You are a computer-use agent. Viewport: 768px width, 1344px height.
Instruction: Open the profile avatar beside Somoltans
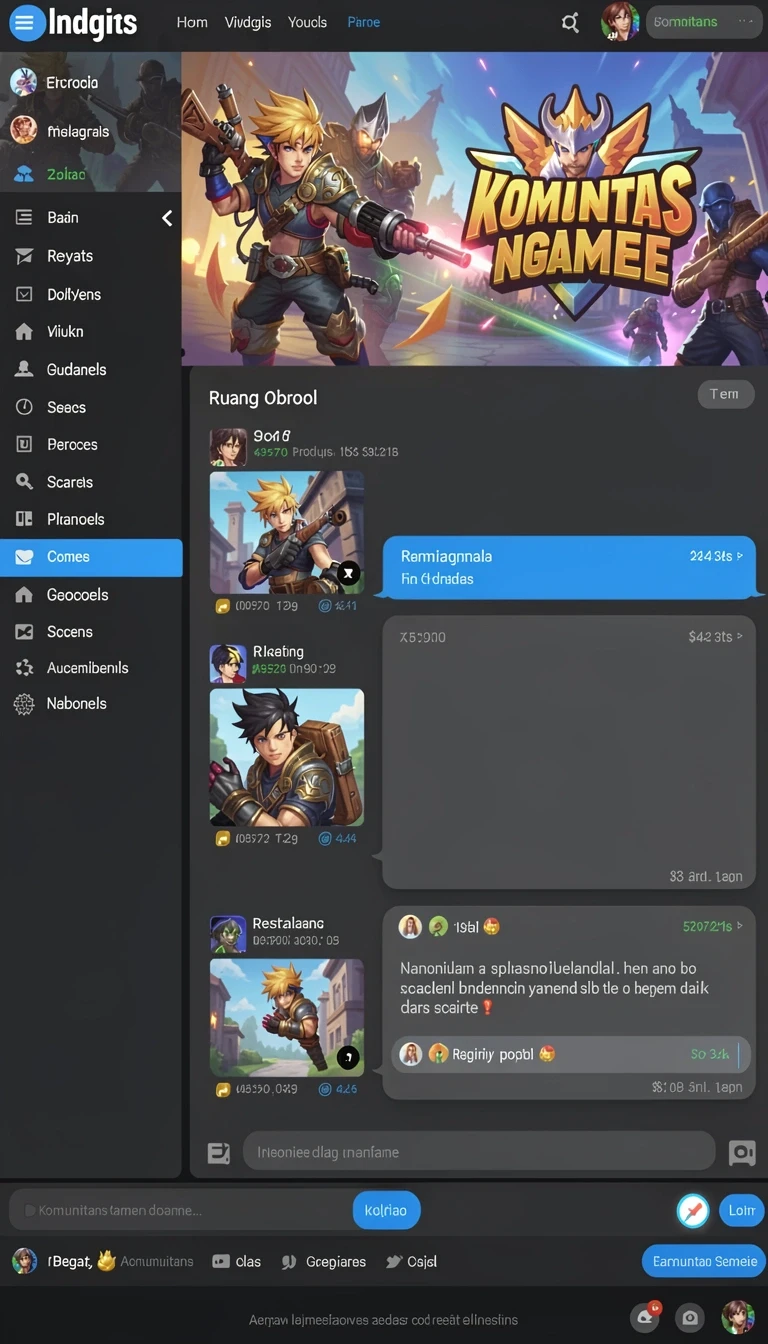coord(620,22)
